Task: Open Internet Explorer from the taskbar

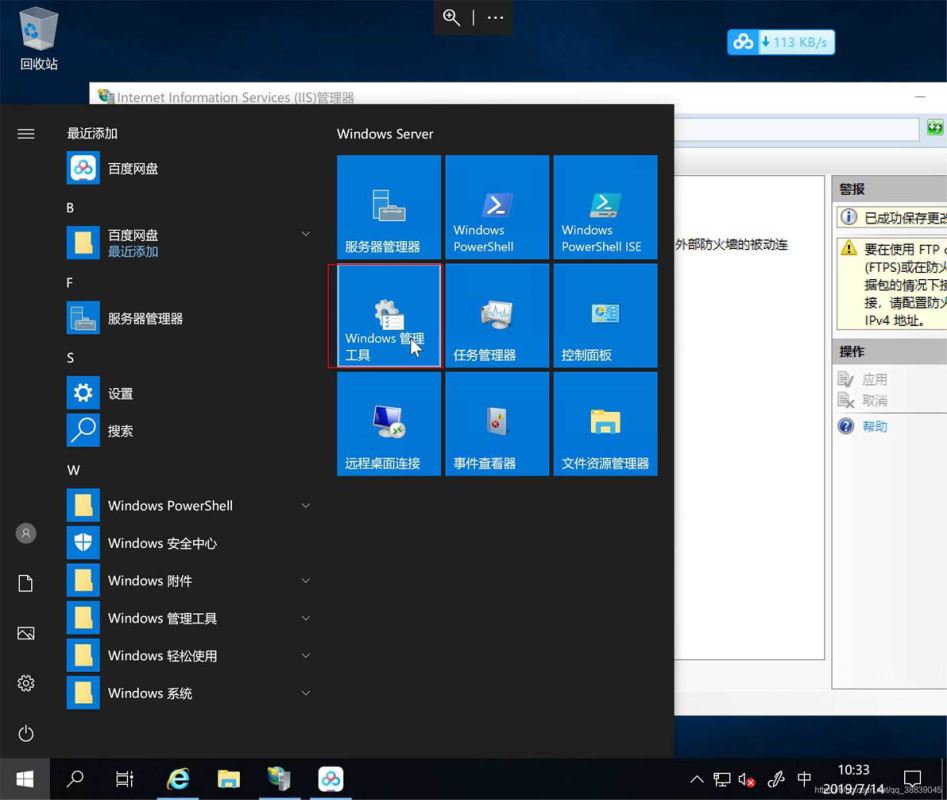Action: pos(178,779)
